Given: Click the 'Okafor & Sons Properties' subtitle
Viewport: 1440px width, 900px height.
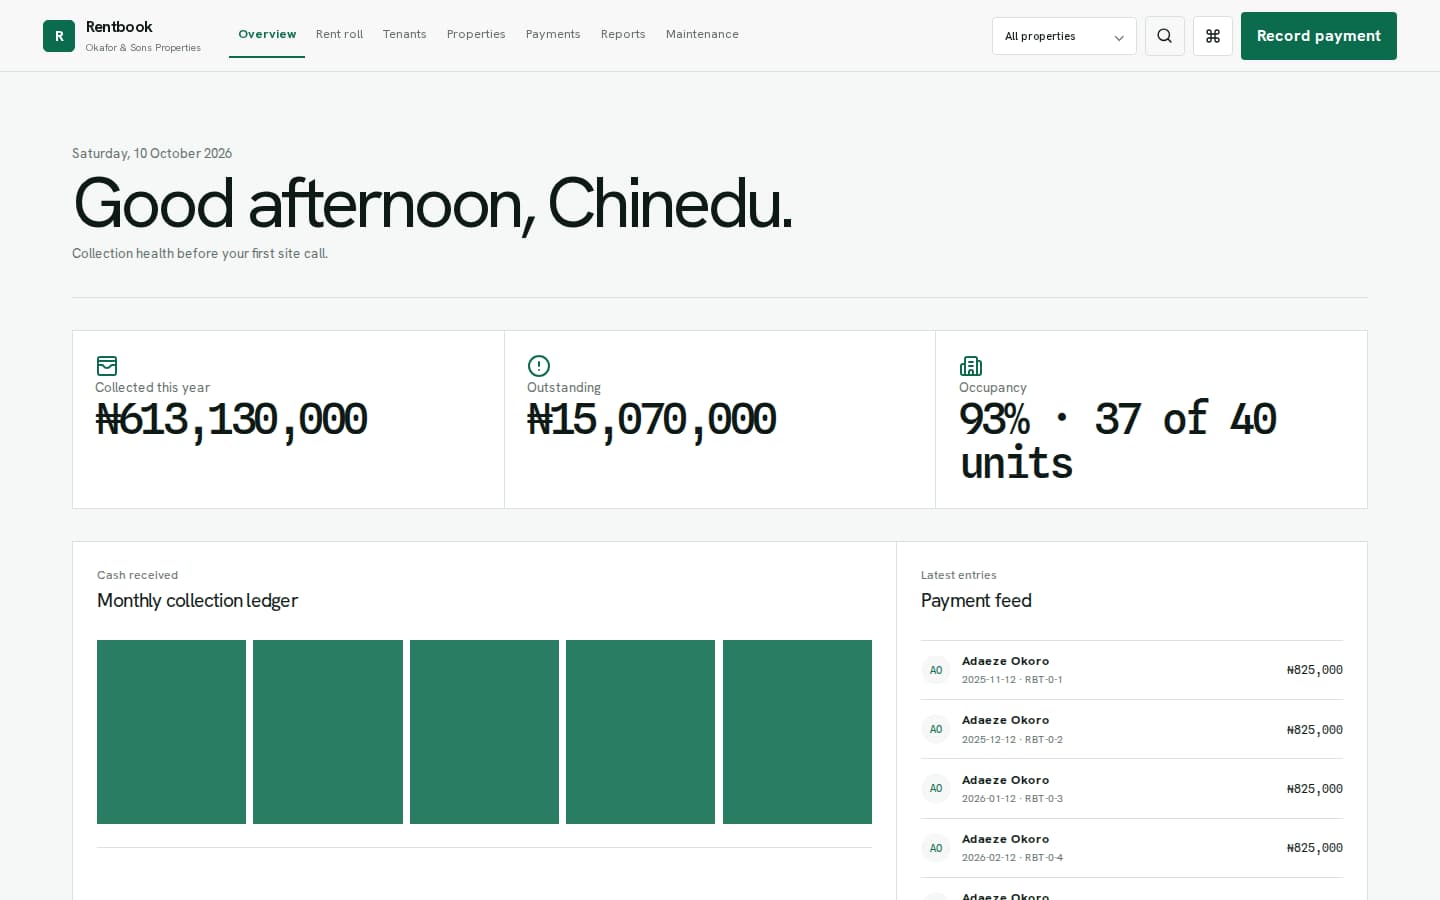Looking at the screenshot, I should click(143, 48).
